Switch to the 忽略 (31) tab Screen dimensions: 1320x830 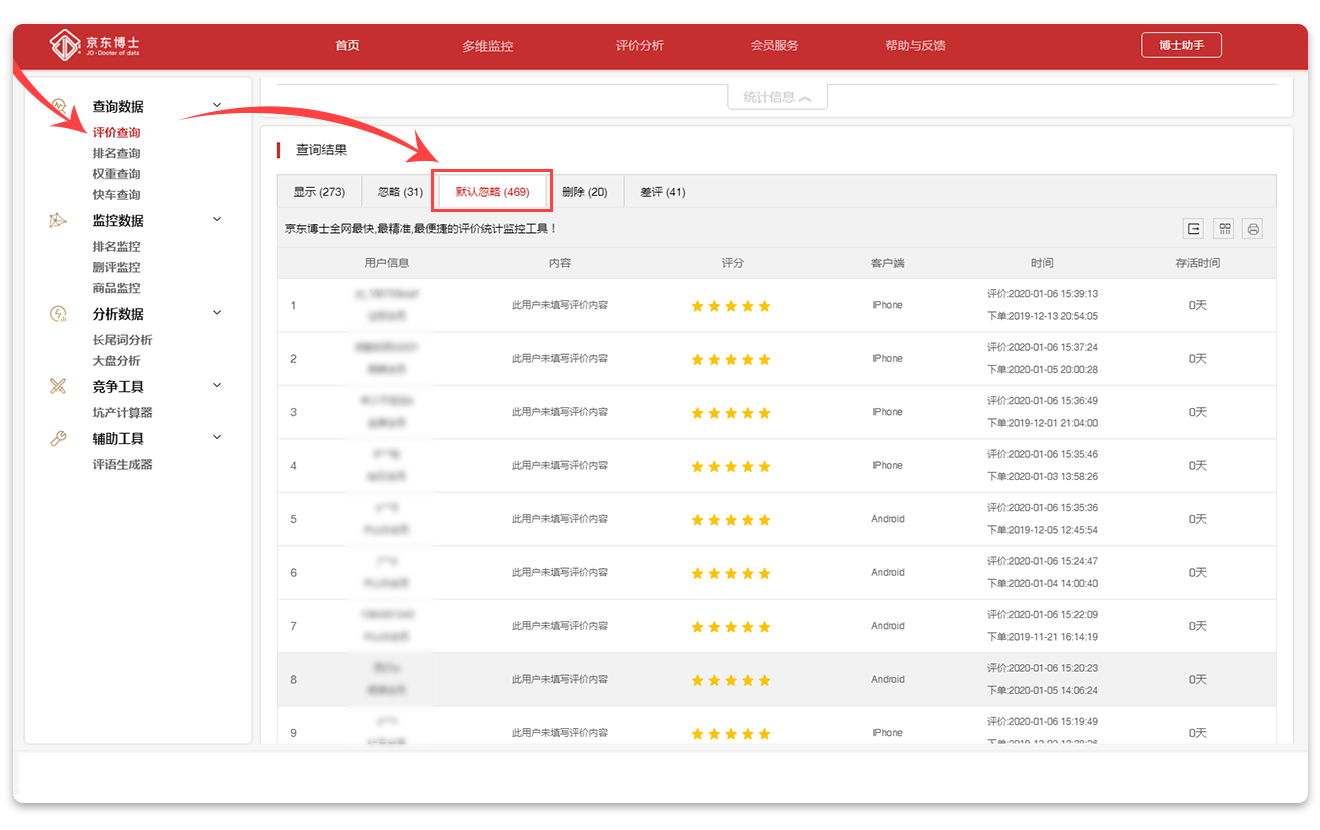[x=400, y=192]
